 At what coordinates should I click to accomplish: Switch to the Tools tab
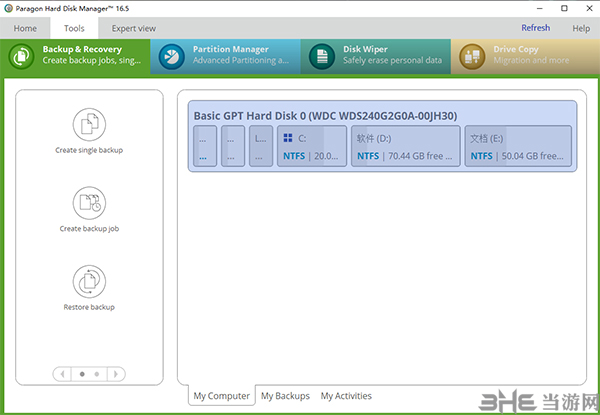coord(74,28)
